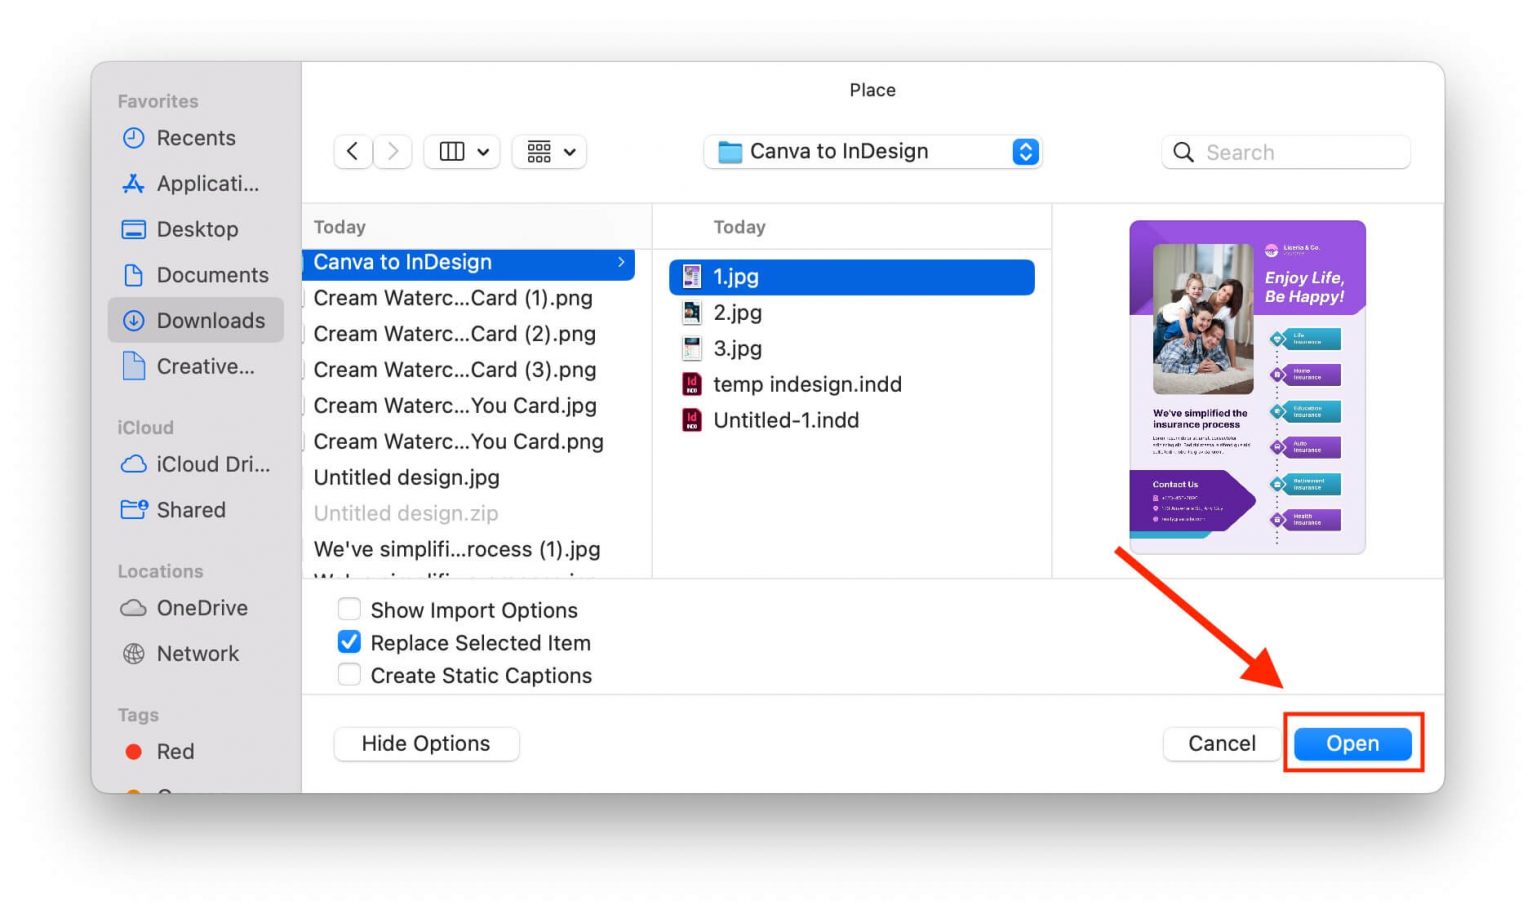Select the Red tag
Viewport: 1536px width, 914px height.
point(174,751)
